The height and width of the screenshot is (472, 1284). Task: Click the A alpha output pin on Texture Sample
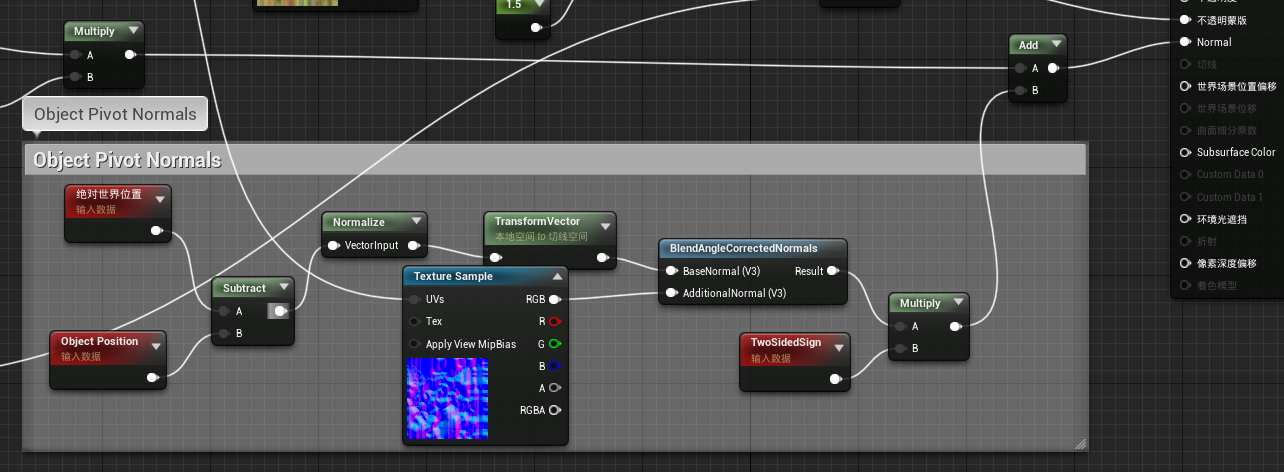click(x=555, y=388)
